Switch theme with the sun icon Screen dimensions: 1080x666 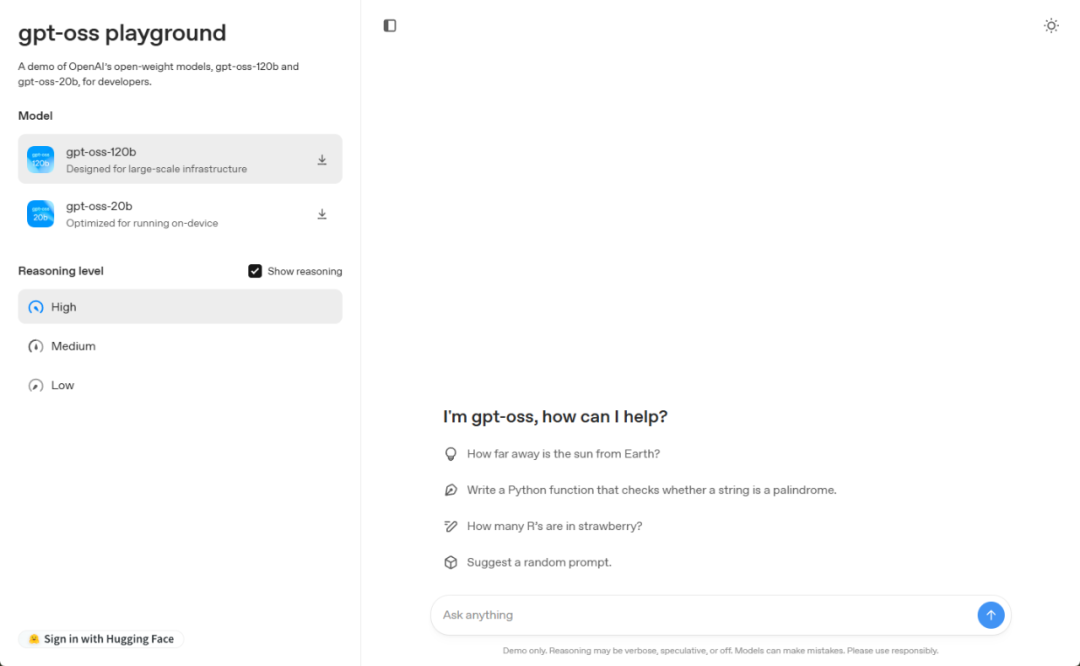(1050, 25)
